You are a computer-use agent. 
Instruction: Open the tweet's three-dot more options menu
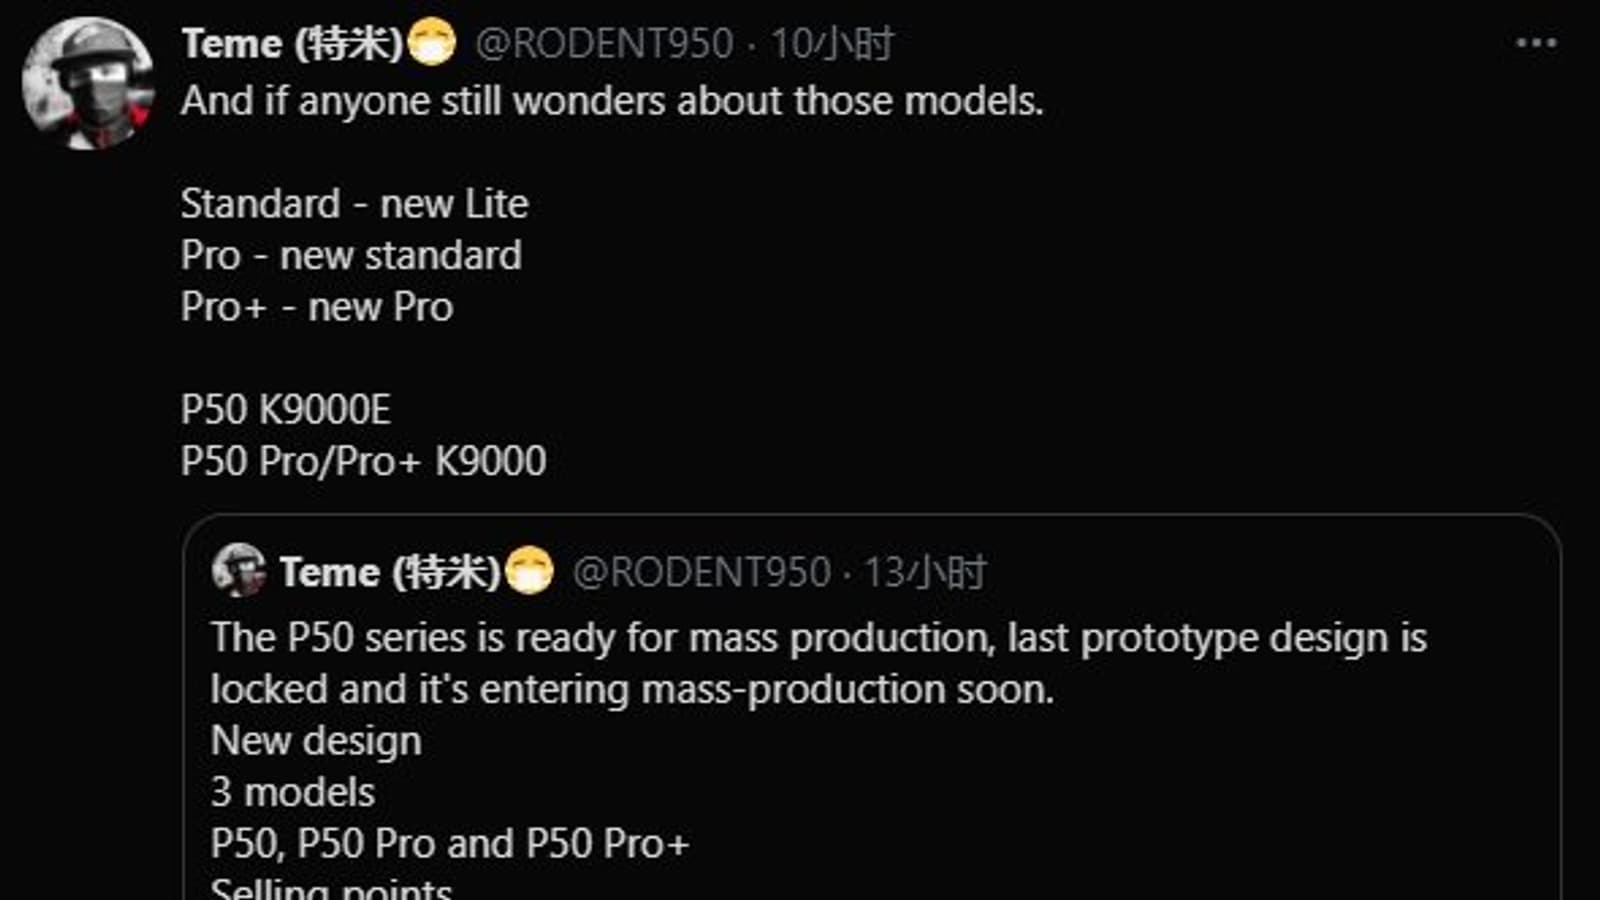pos(1536,43)
